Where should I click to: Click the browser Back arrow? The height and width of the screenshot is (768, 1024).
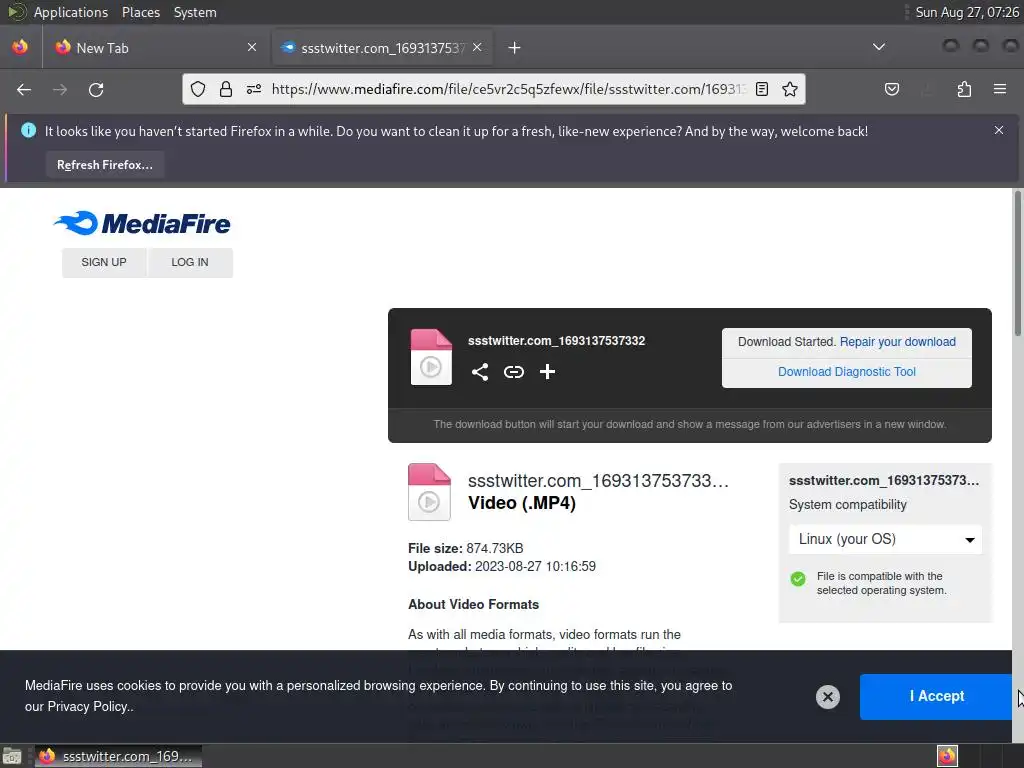click(x=24, y=89)
